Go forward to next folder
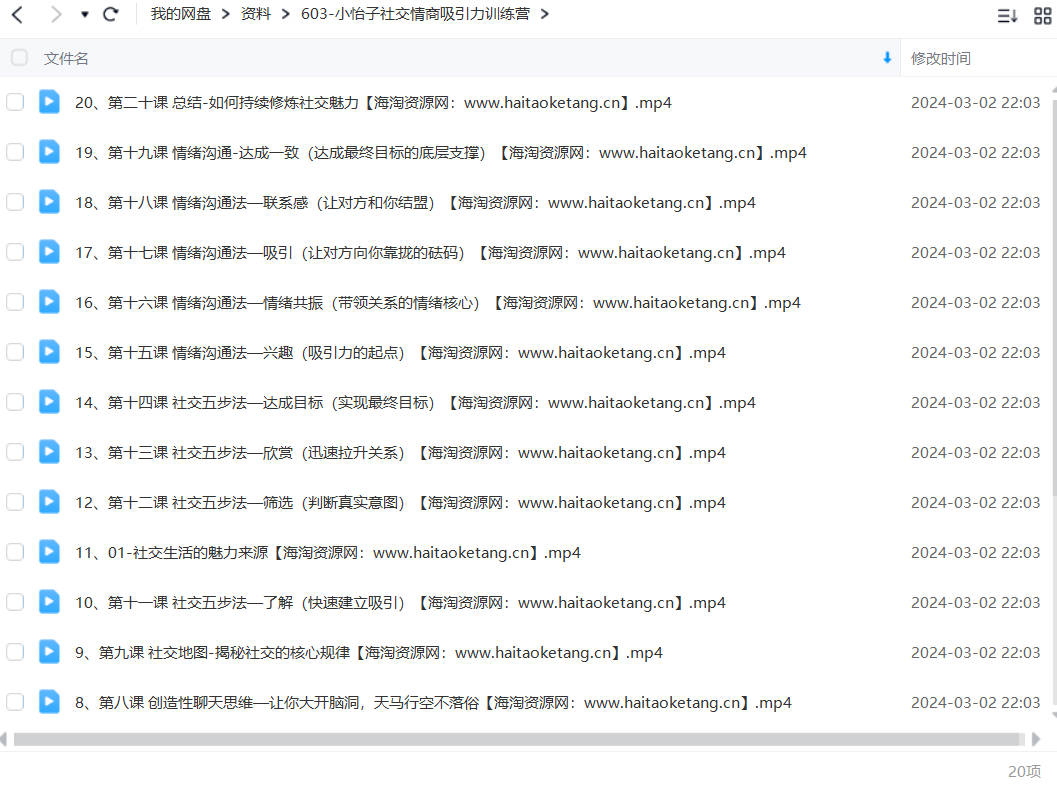 click(x=56, y=14)
